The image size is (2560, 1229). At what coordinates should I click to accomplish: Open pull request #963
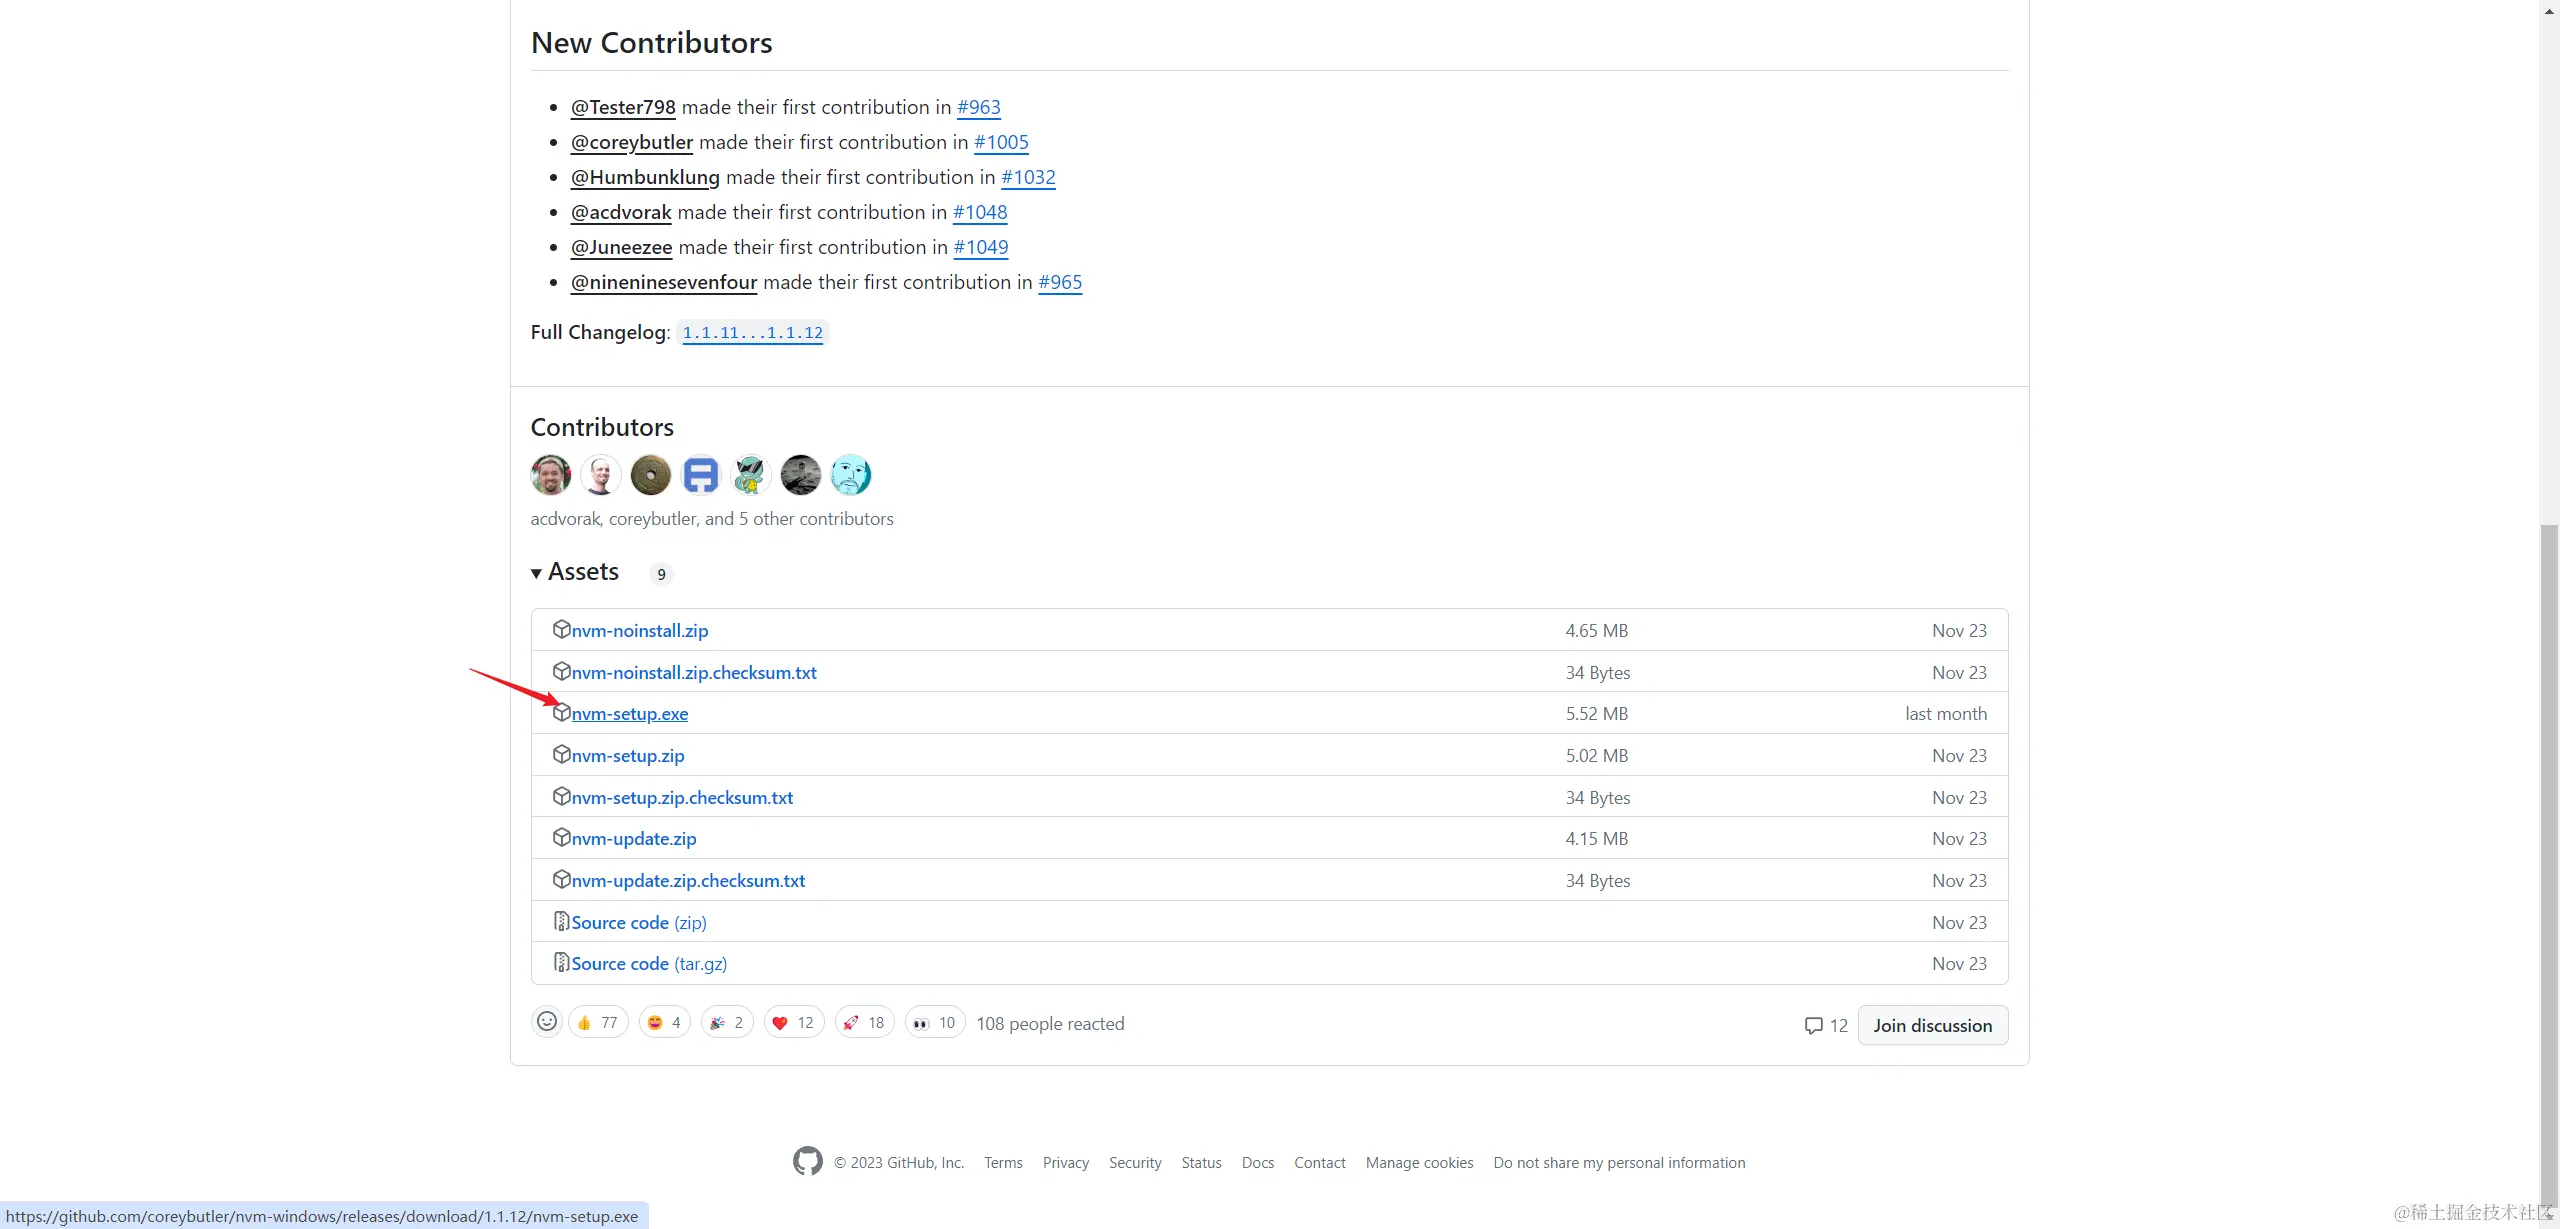tap(979, 107)
